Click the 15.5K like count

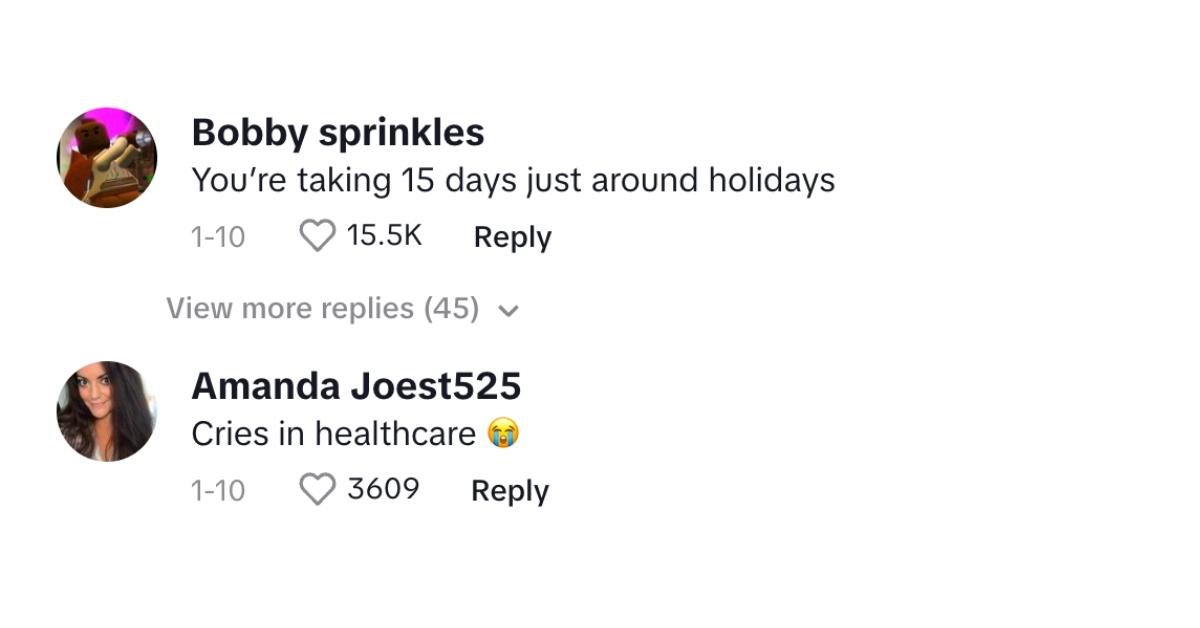point(384,236)
